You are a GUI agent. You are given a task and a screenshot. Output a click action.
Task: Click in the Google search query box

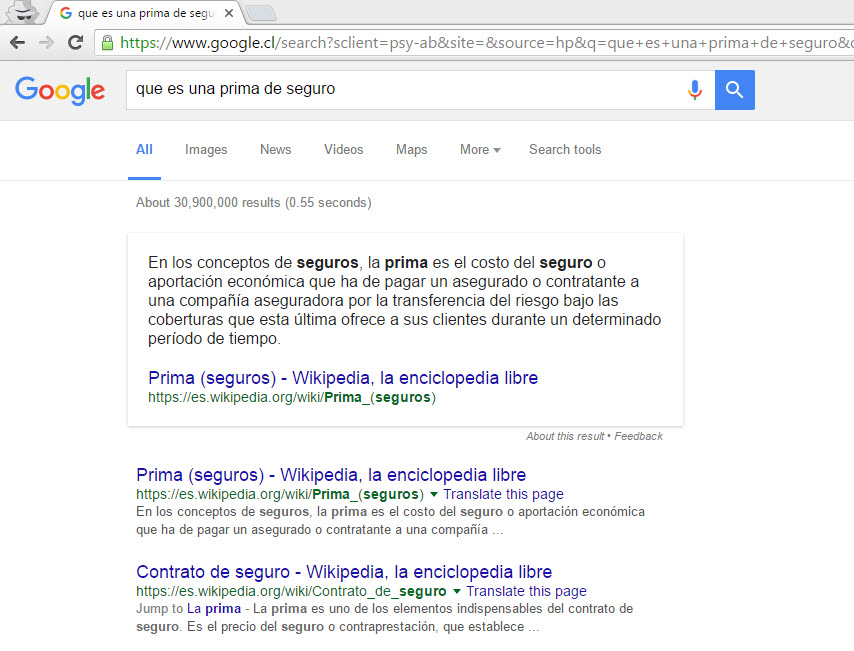pos(403,89)
